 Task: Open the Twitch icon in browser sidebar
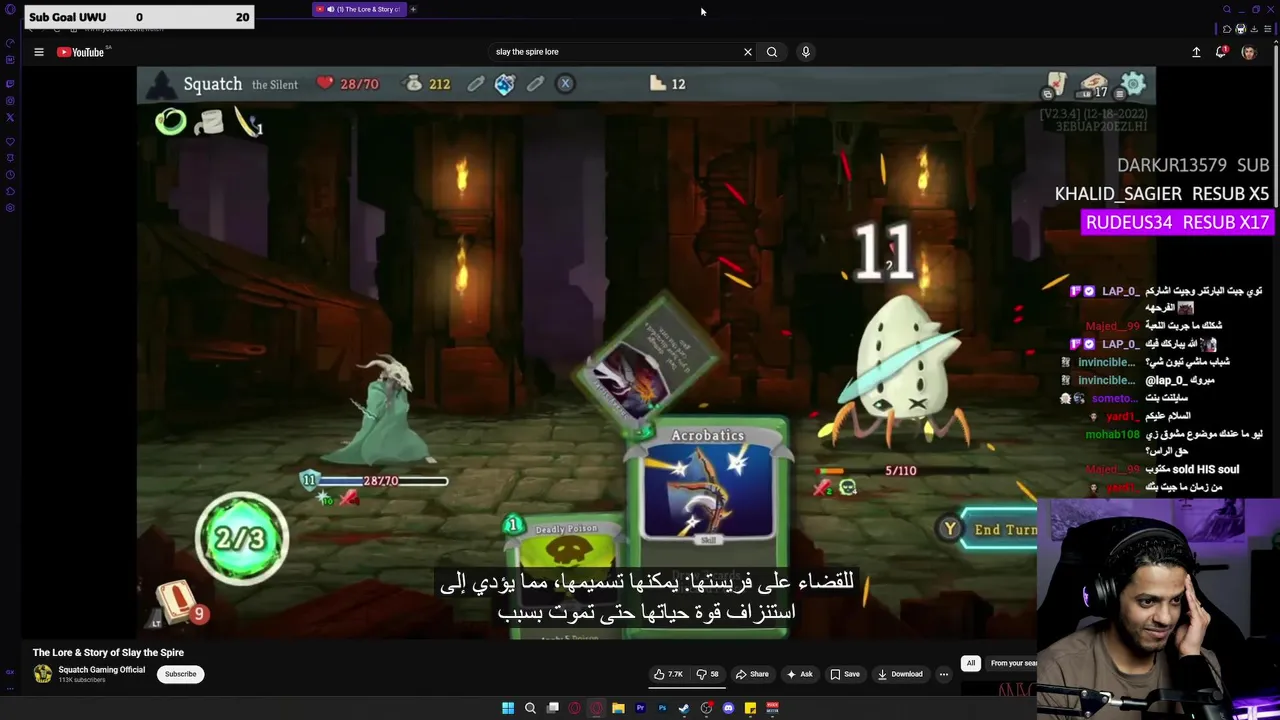[10, 83]
